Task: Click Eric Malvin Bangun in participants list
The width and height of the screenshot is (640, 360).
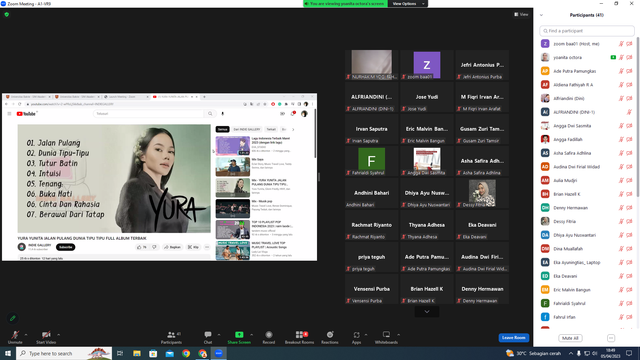Action: pyautogui.click(x=572, y=290)
